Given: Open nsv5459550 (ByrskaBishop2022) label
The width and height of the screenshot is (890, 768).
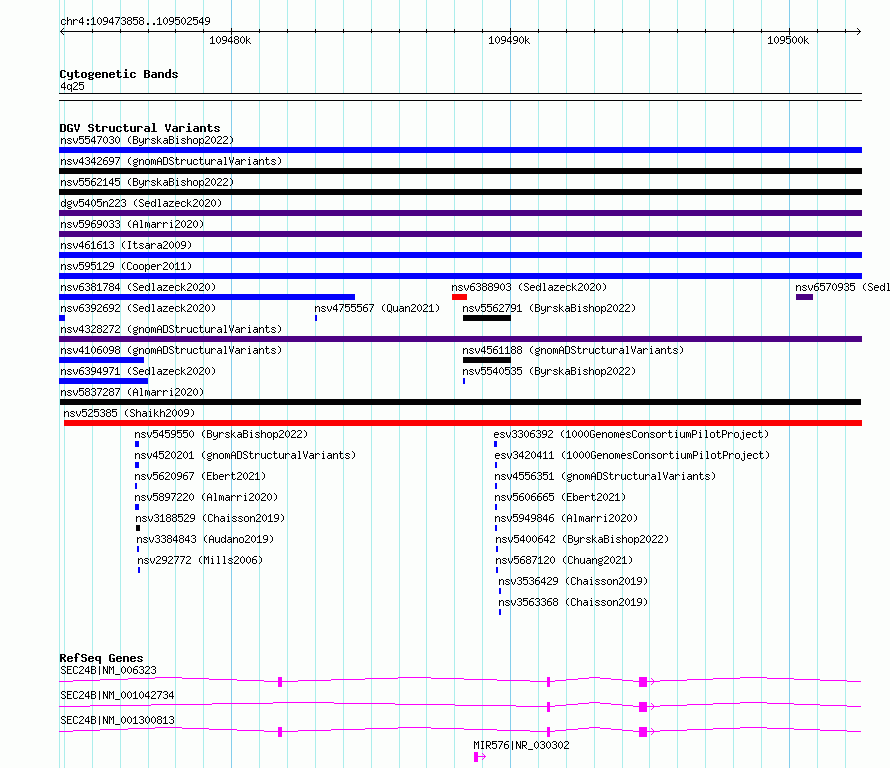Looking at the screenshot, I should (x=221, y=434).
